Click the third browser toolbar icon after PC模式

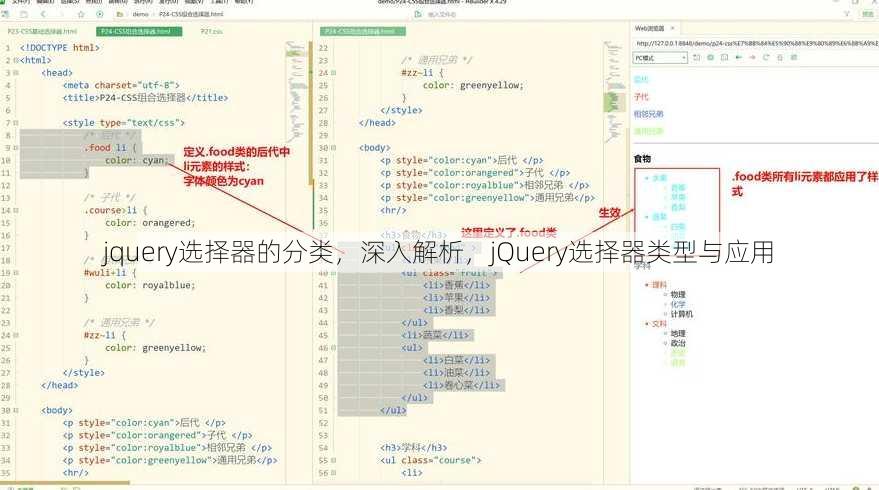tap(724, 58)
